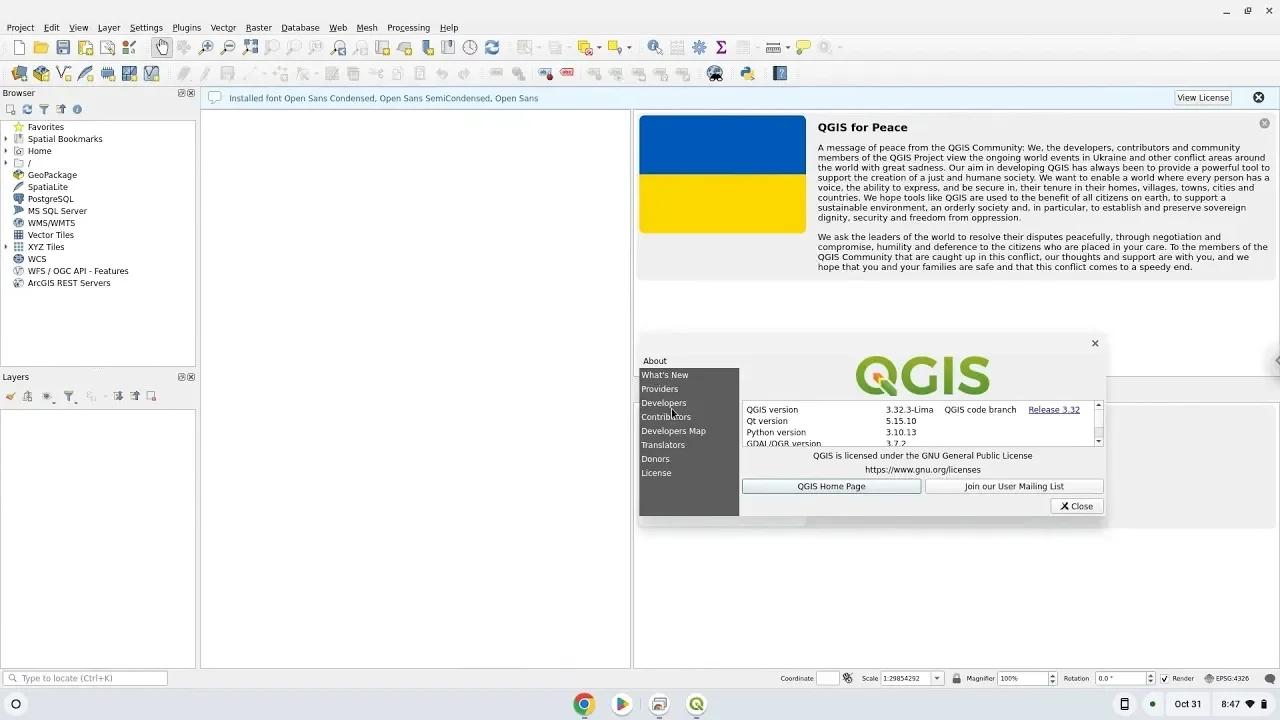Toggle the Show Map Tips tool
This screenshot has height=720, width=1280.
[801, 47]
